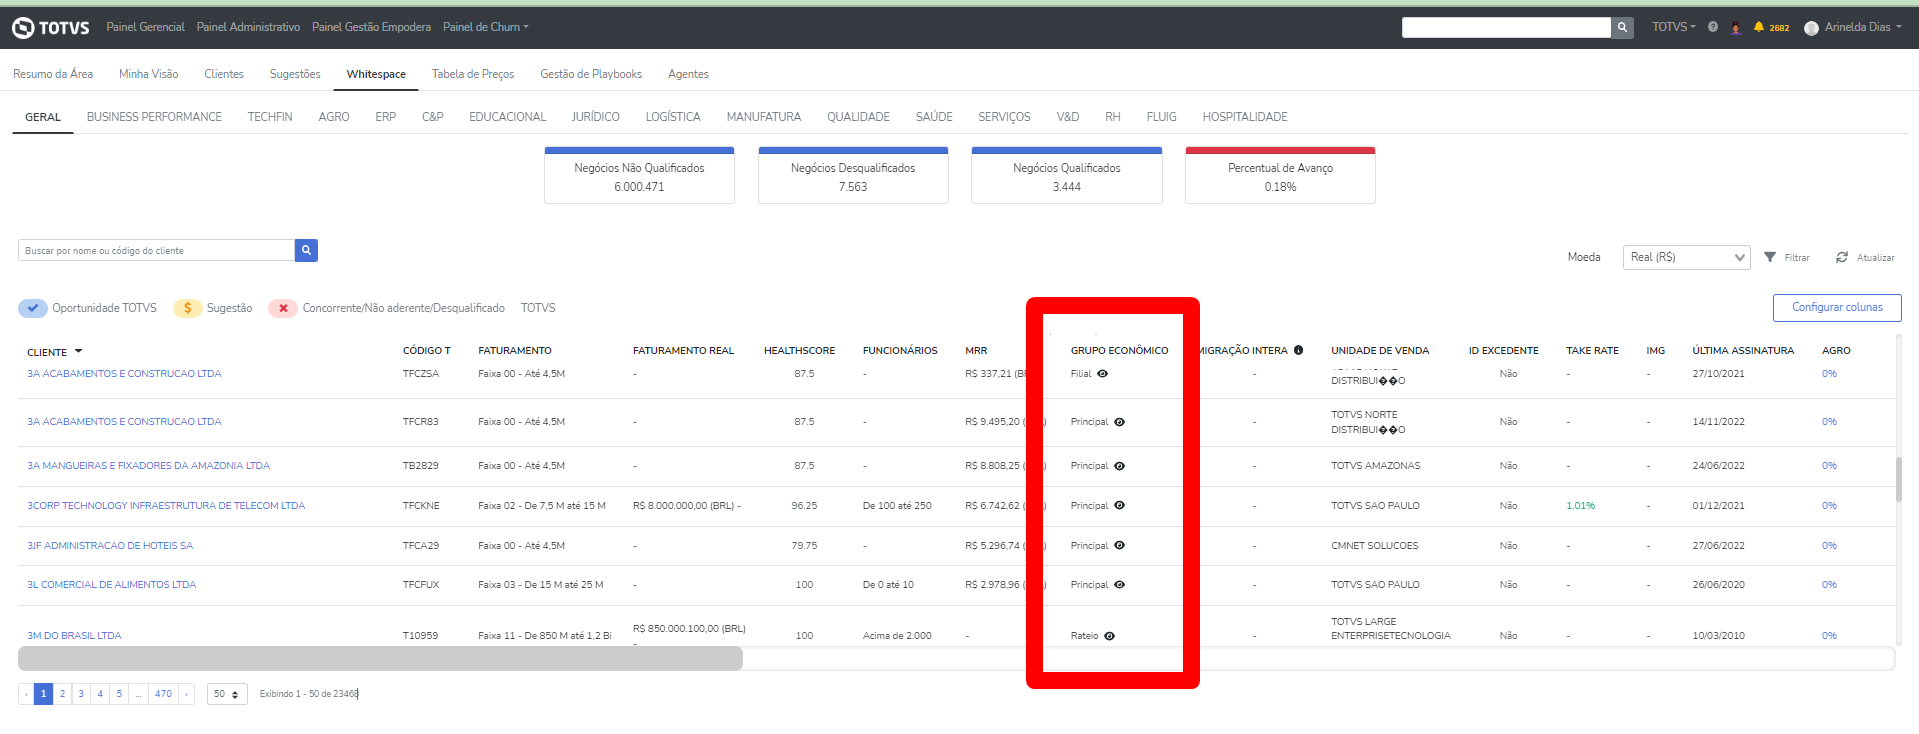Click the HEALTHSCORE column header
The height and width of the screenshot is (734, 1919).
click(x=799, y=351)
